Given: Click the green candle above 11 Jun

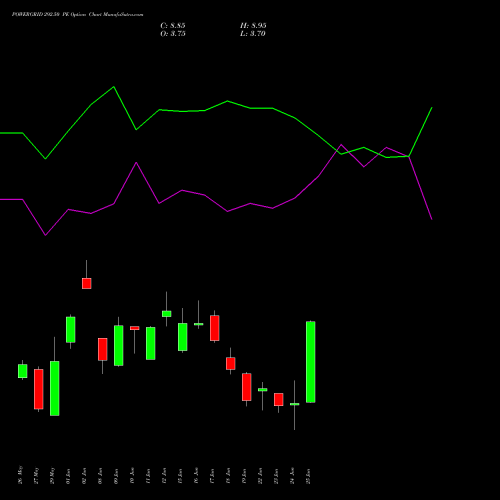Looking at the screenshot, I should tap(151, 343).
